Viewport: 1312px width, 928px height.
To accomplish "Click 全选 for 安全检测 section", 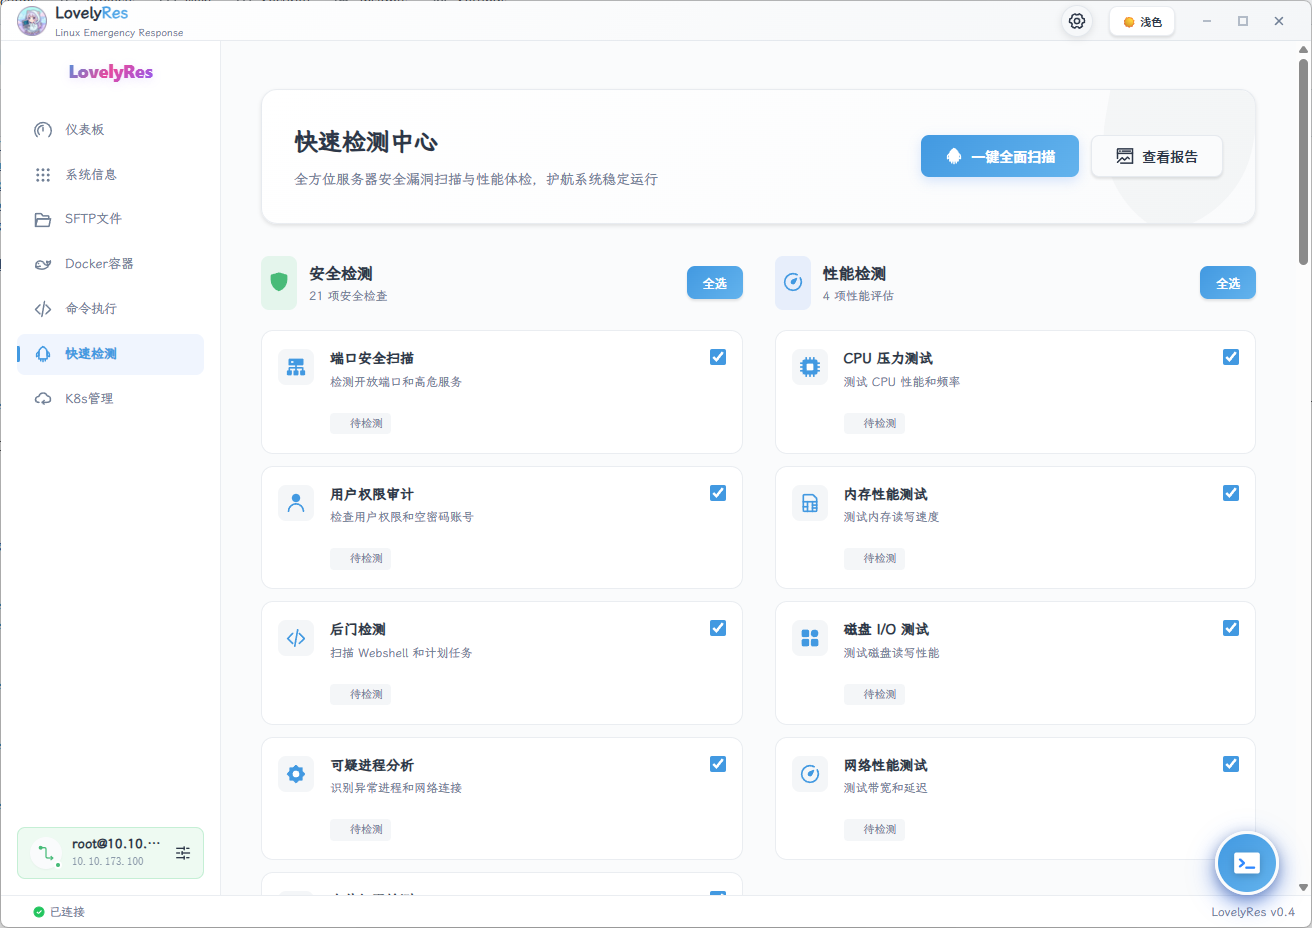I will point(715,283).
